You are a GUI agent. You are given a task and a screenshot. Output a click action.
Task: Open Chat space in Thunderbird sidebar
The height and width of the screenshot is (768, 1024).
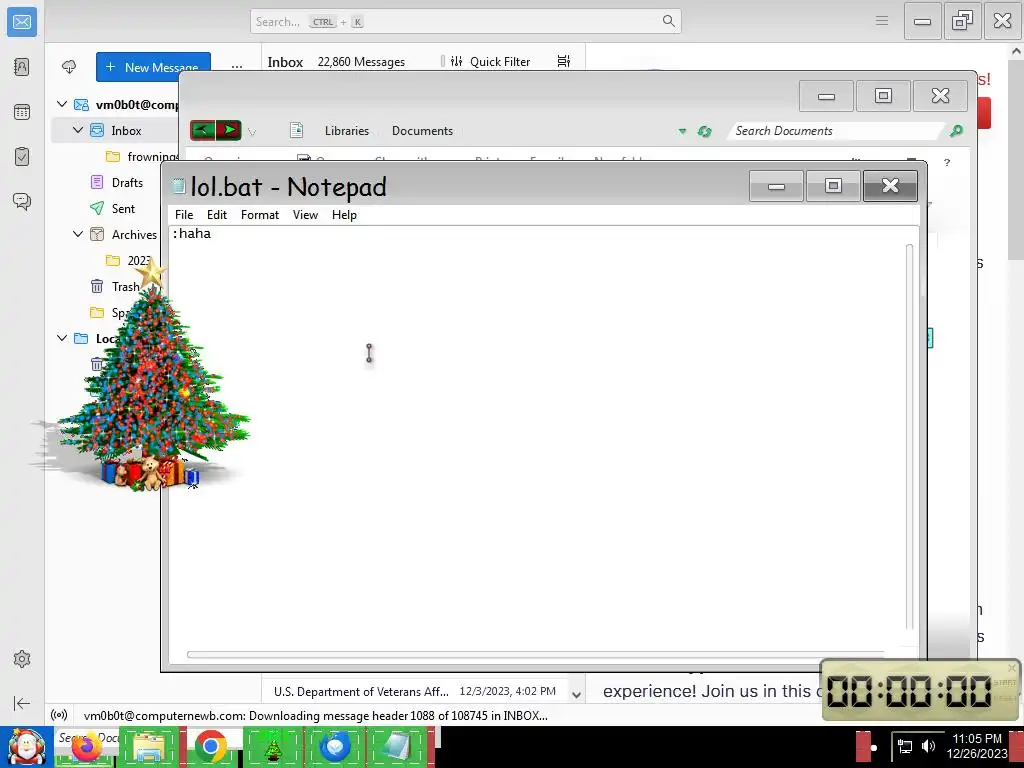[22, 201]
